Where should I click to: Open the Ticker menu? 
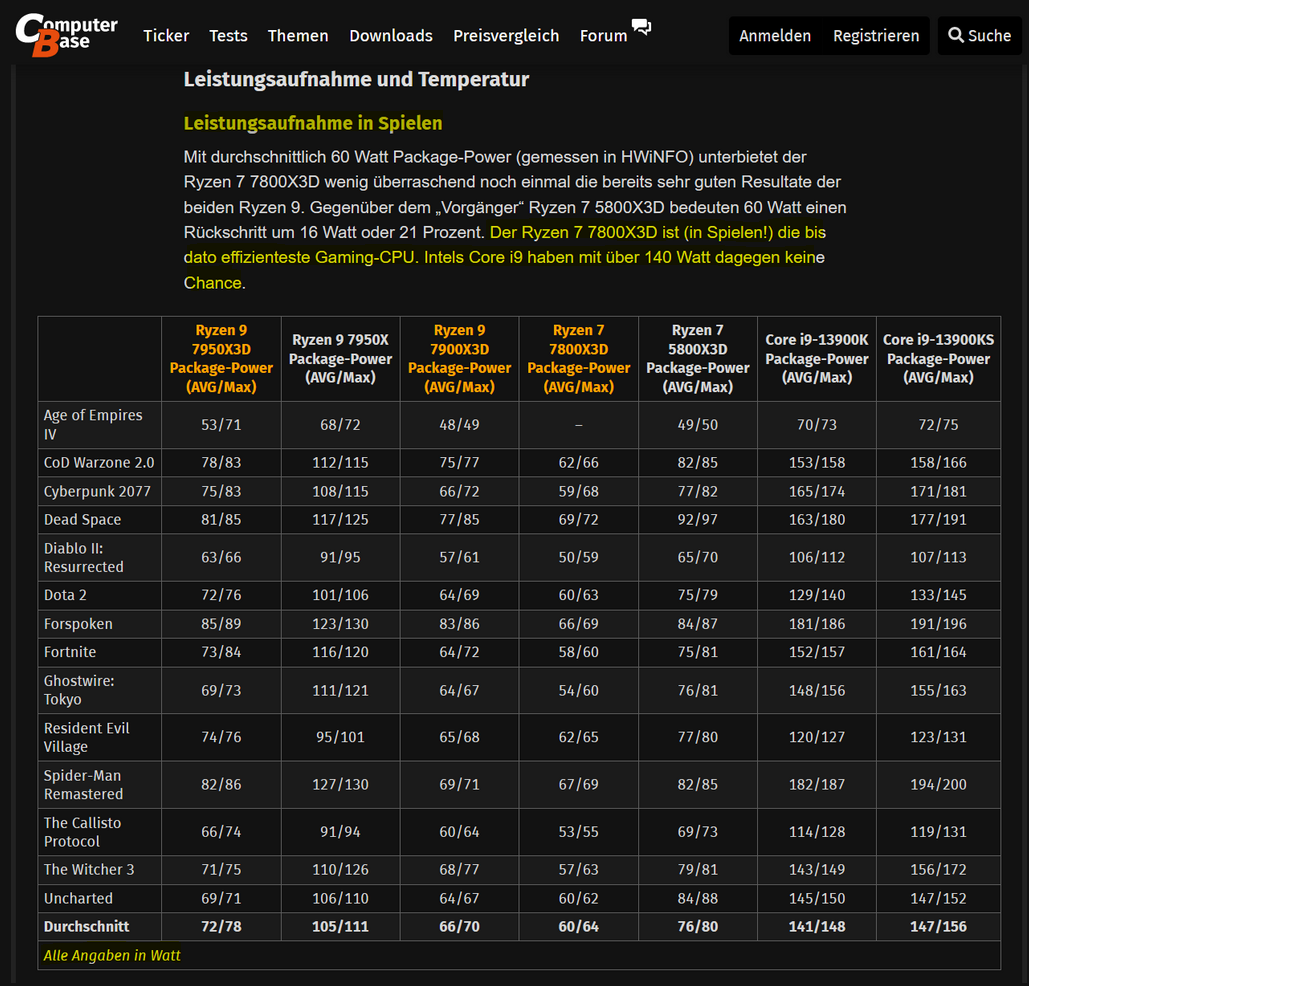tap(166, 36)
